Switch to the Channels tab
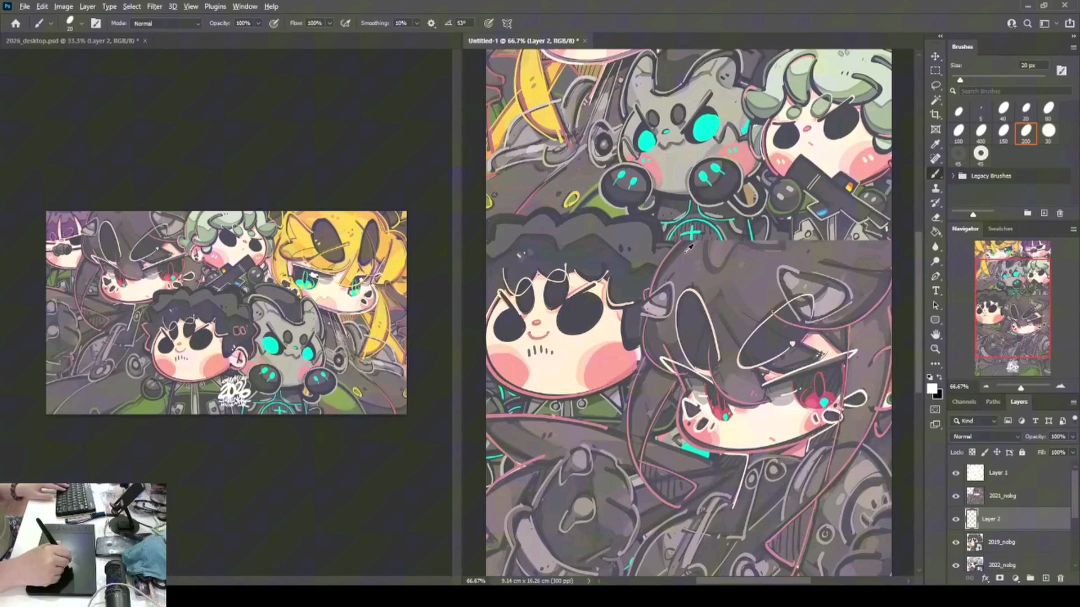The width and height of the screenshot is (1080, 607). [963, 401]
